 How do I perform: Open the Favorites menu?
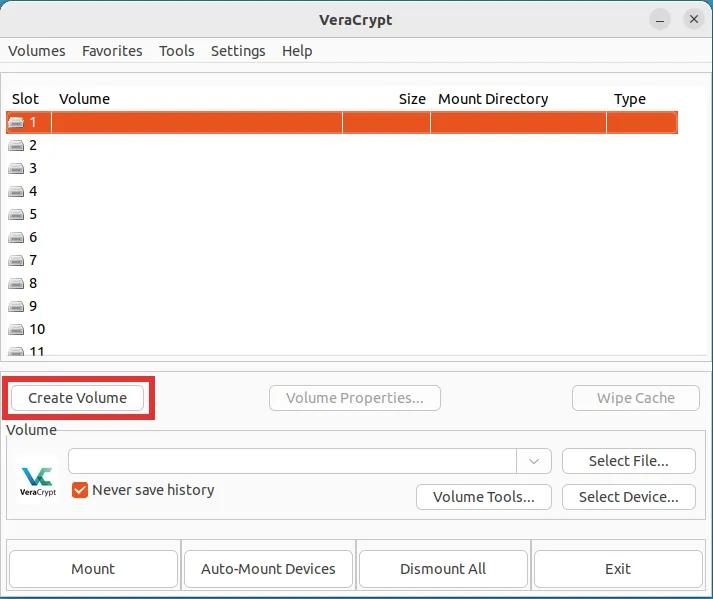click(112, 51)
